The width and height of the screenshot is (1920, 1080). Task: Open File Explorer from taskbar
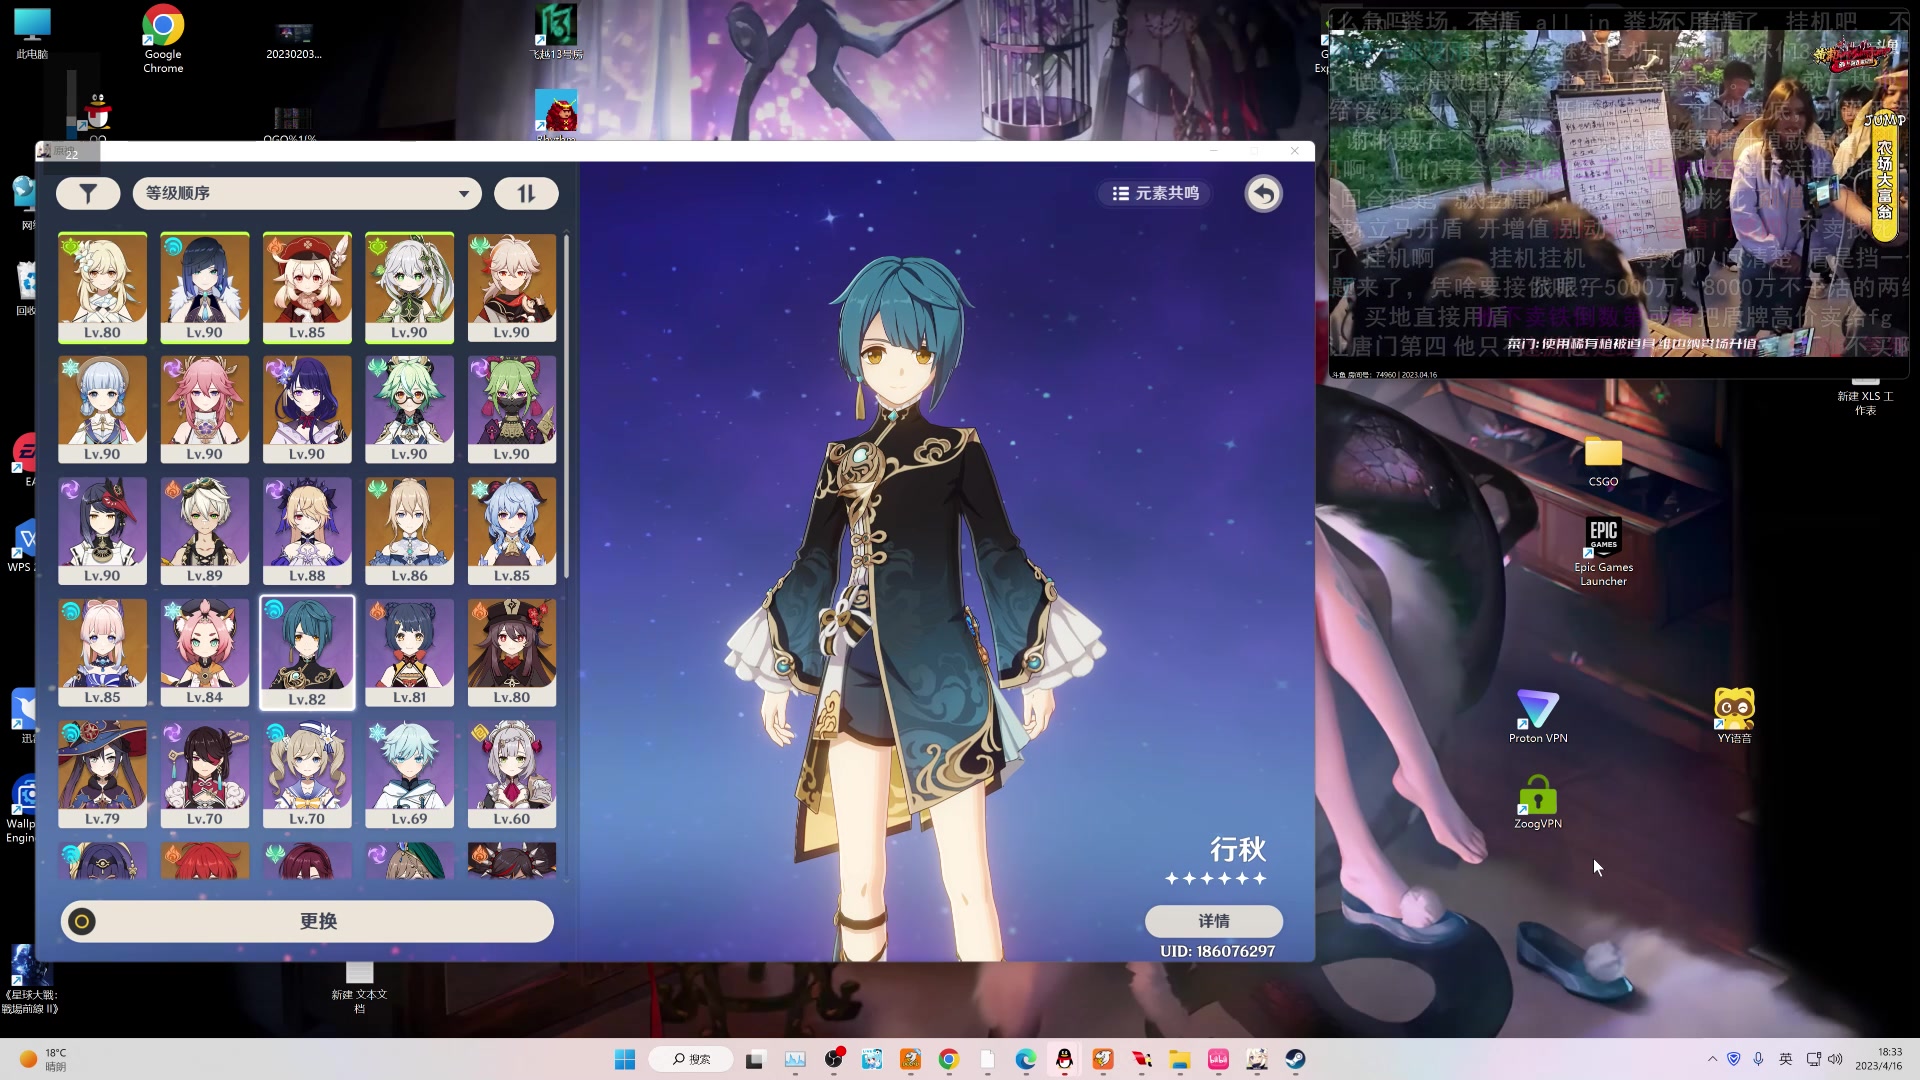pos(1180,1059)
